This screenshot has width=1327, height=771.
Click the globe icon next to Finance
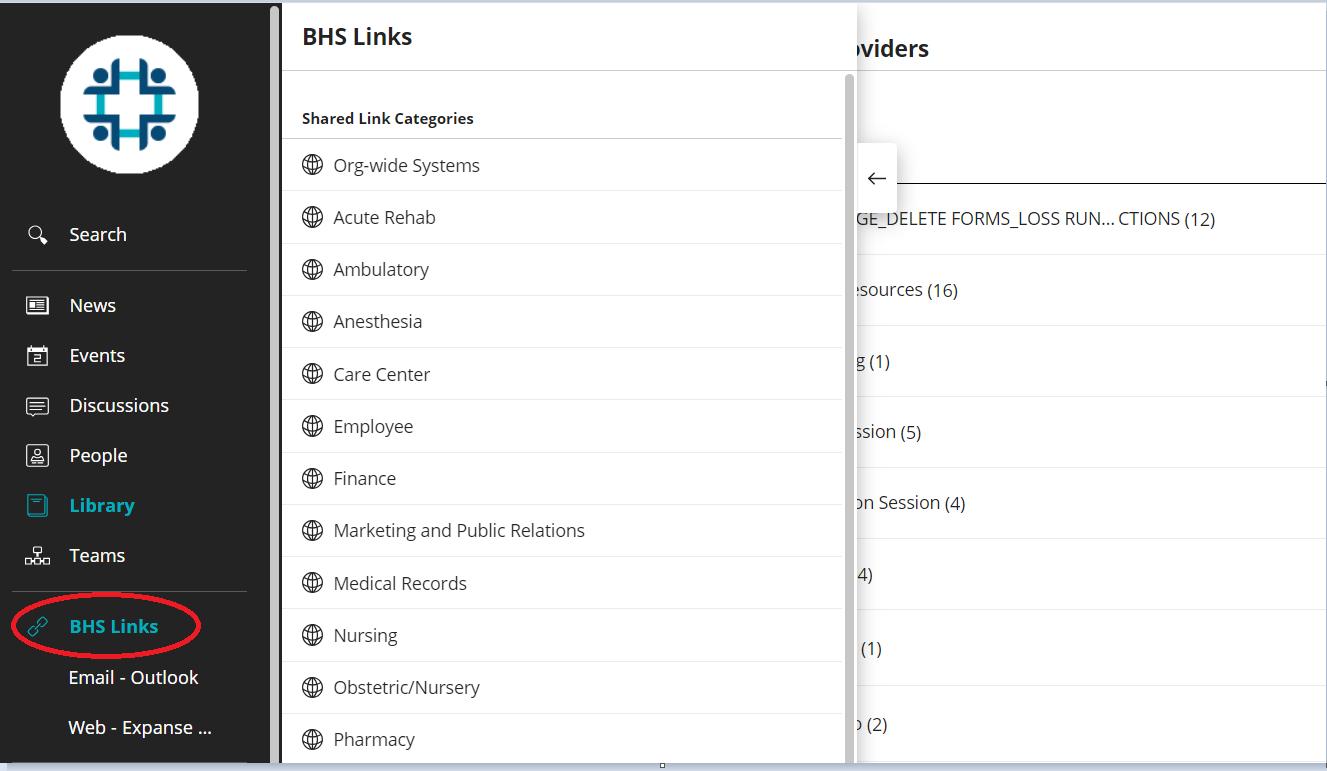(x=313, y=479)
